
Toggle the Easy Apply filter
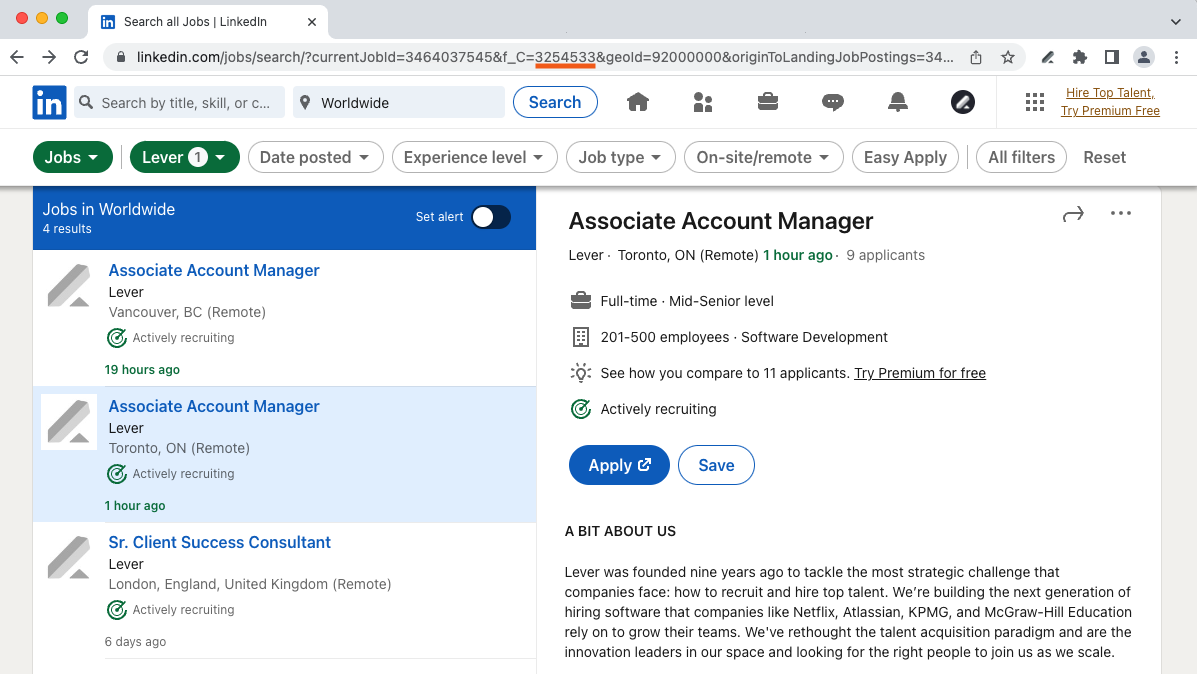pyautogui.click(x=905, y=157)
